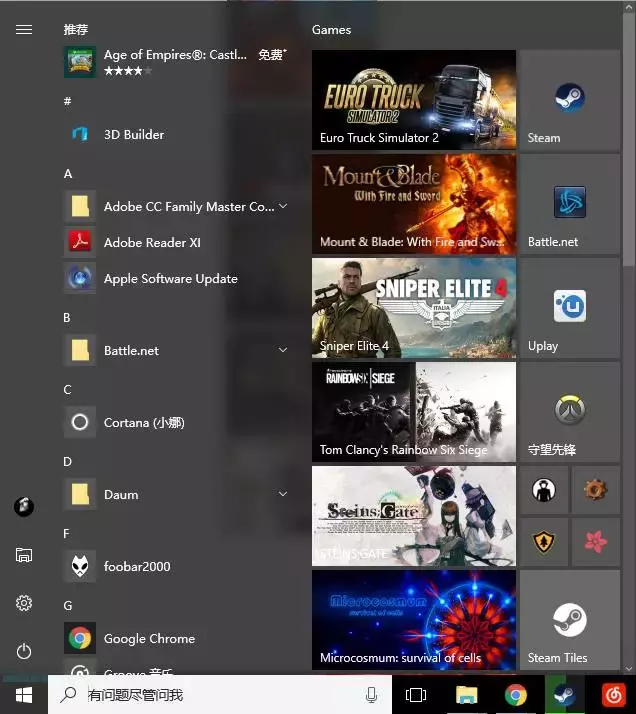Open the Steam Tiles tile
The width and height of the screenshot is (636, 714).
tap(570, 620)
